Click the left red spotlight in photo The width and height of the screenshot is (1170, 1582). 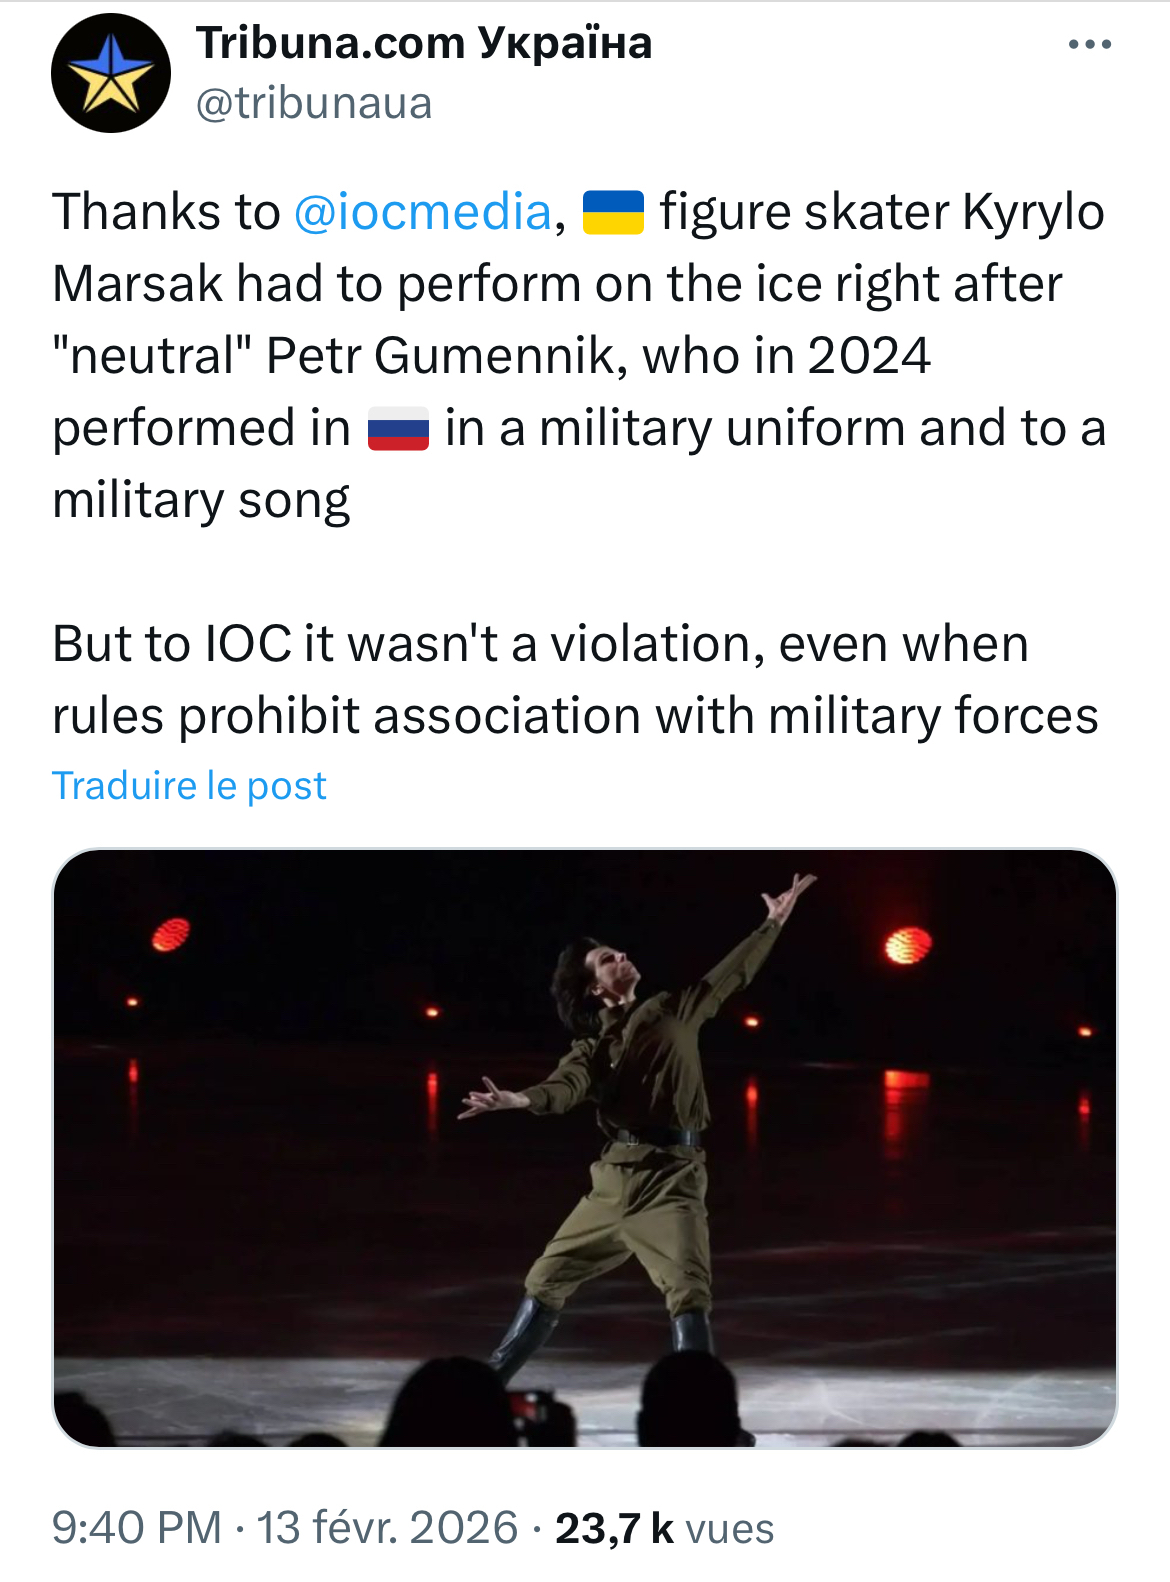pyautogui.click(x=171, y=934)
